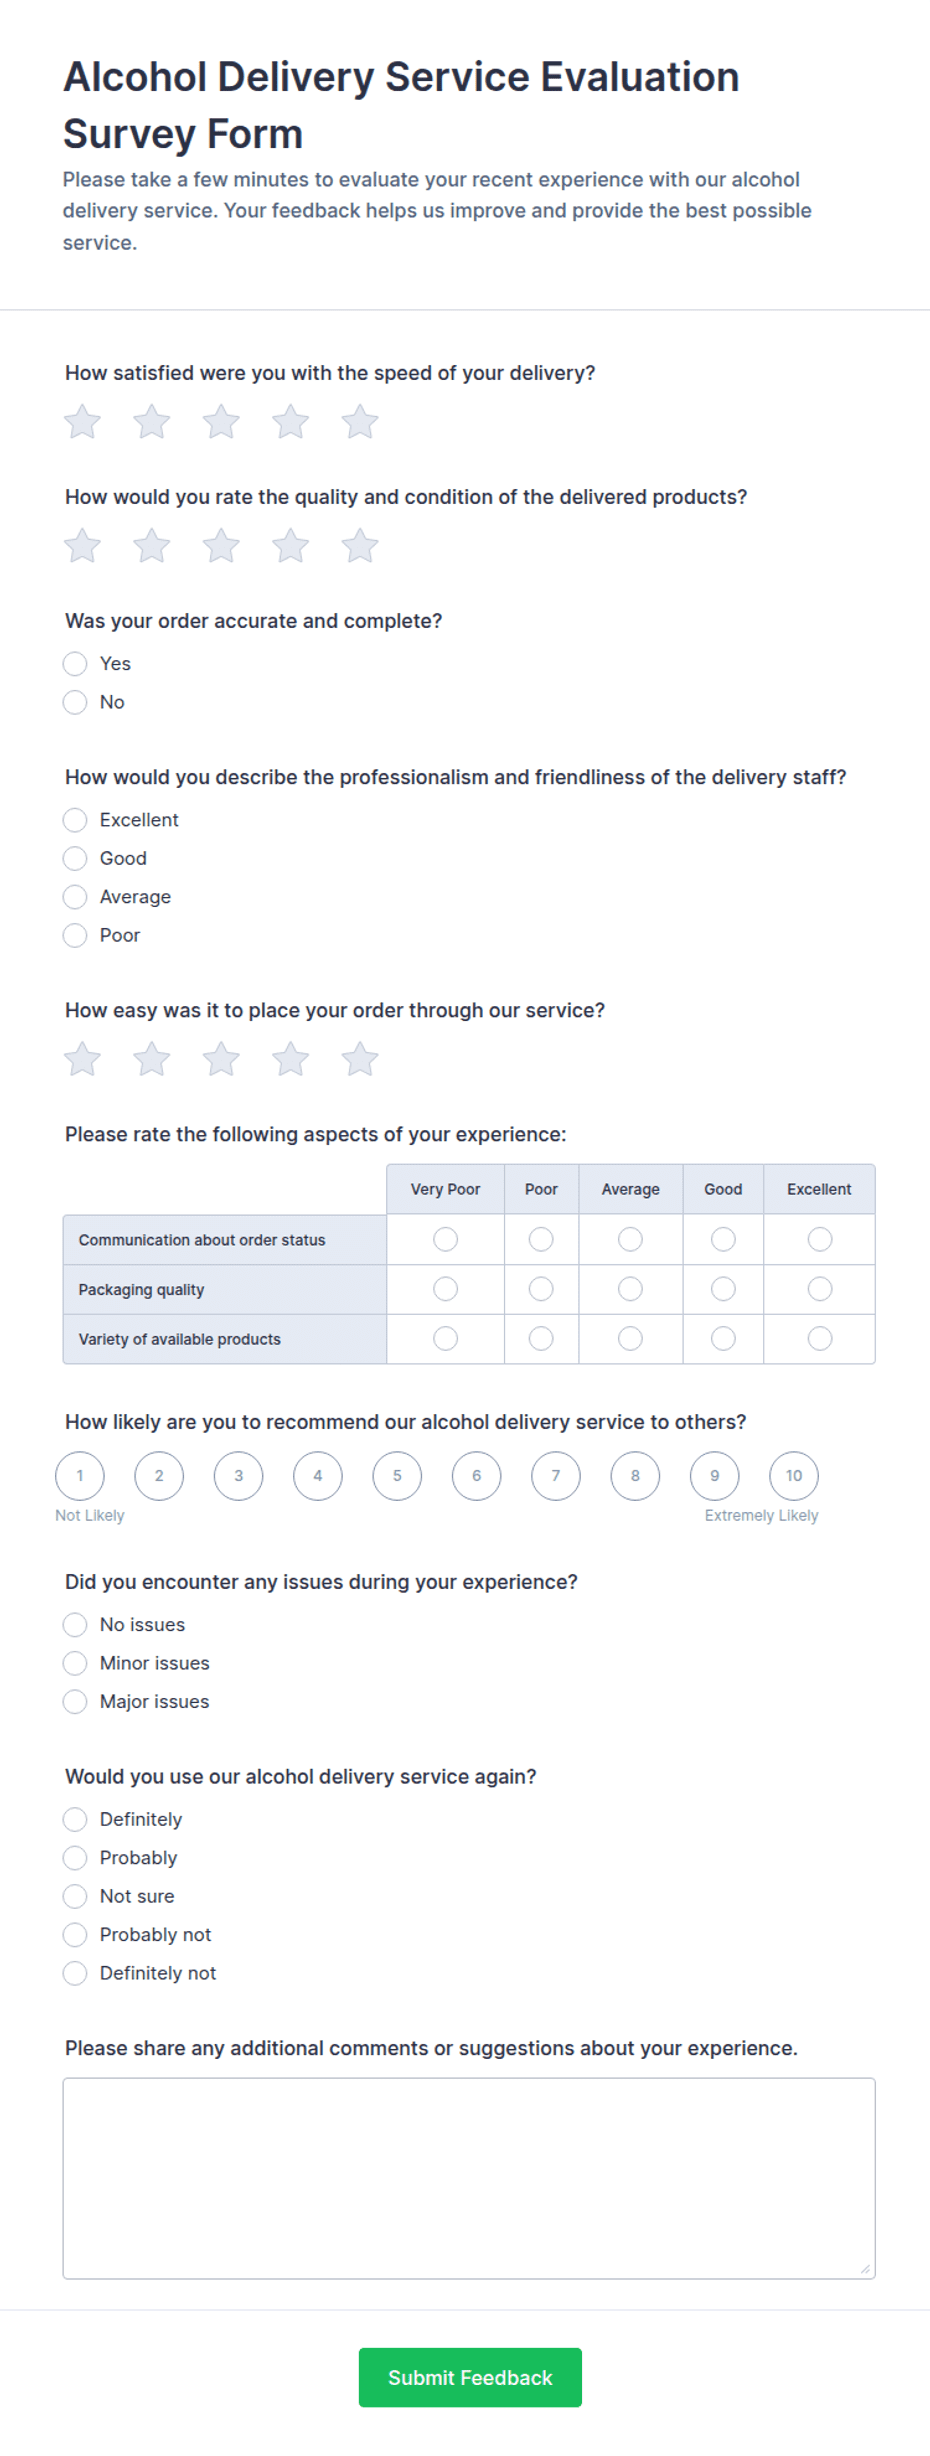Give delivery speed a one-star rating

click(82, 422)
